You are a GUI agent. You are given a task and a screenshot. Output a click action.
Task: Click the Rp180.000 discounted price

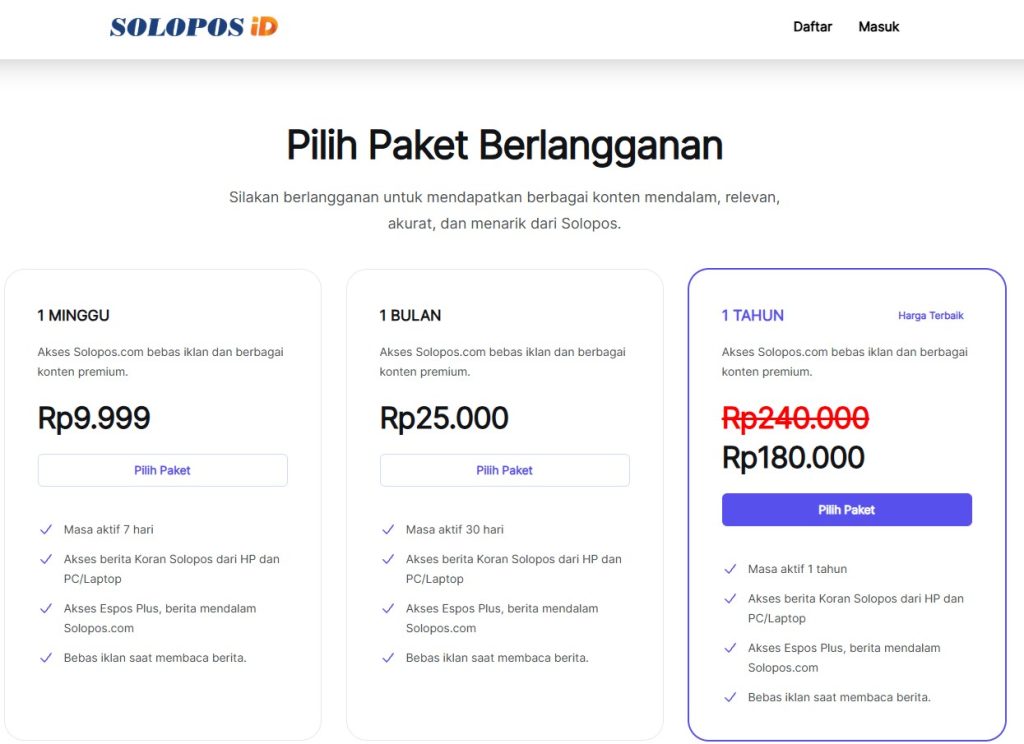793,457
